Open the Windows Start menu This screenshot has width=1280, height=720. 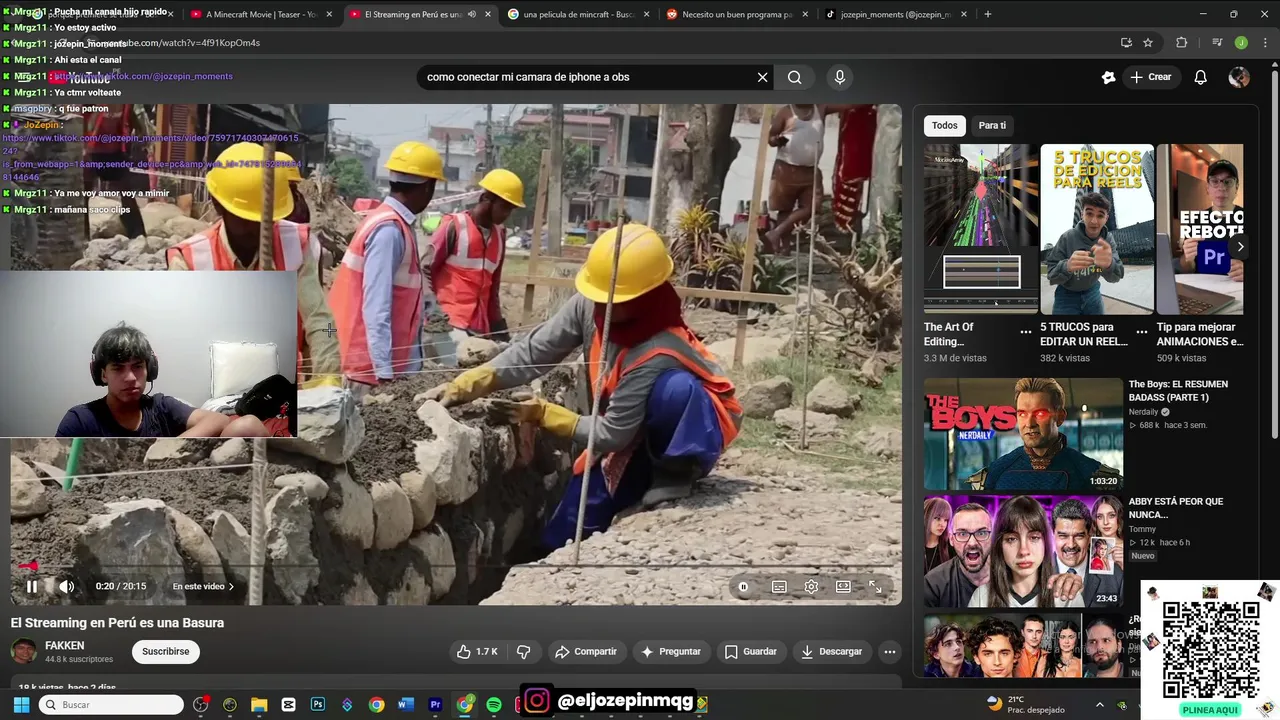(21, 705)
